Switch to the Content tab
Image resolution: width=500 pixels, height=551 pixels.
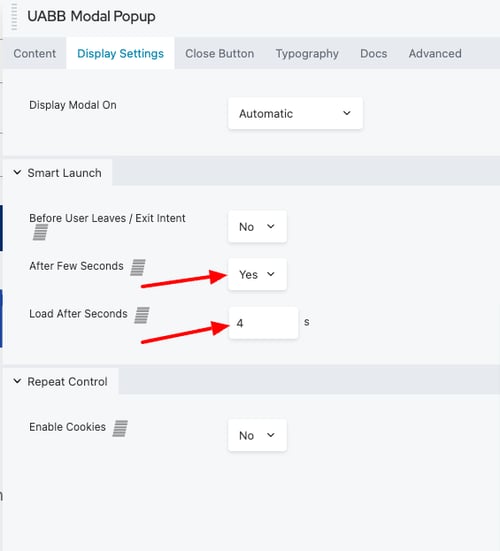[34, 53]
